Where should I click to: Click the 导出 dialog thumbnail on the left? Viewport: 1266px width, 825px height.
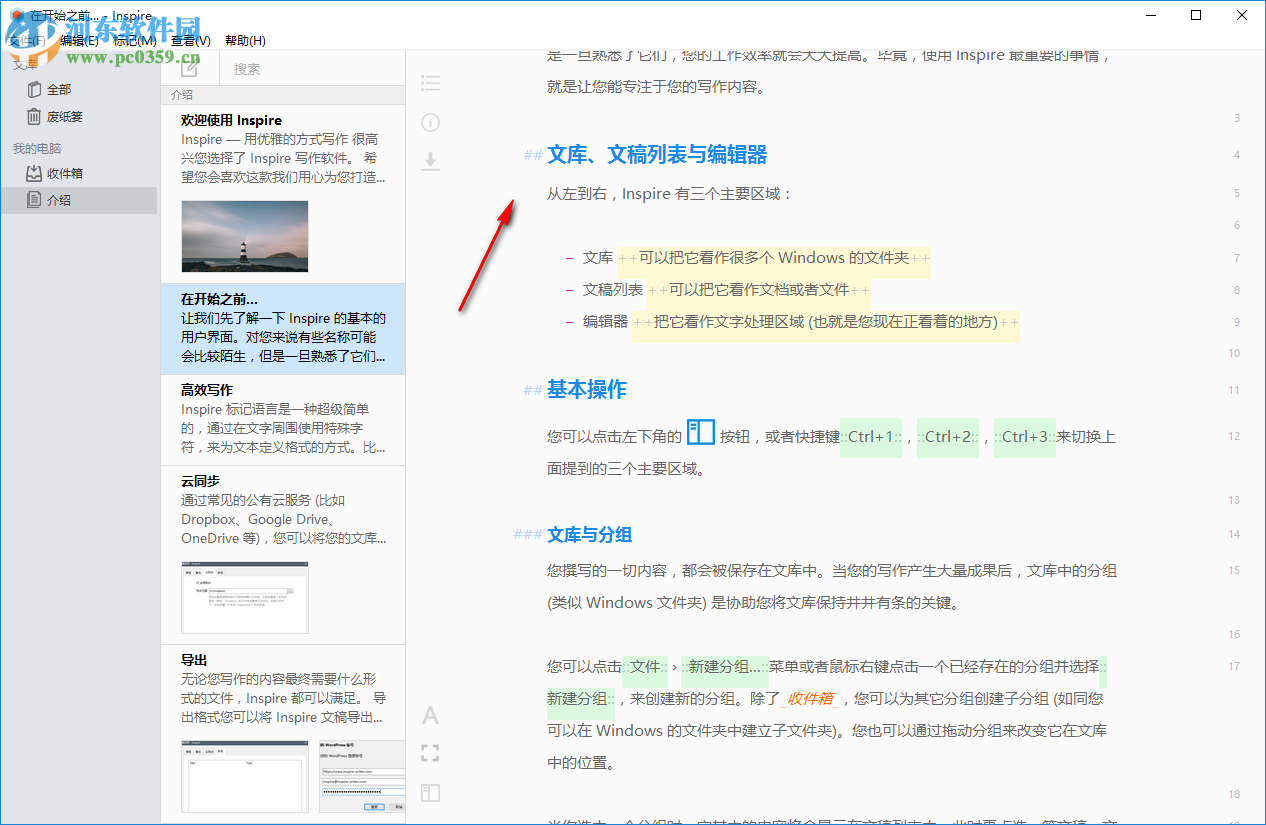245,776
